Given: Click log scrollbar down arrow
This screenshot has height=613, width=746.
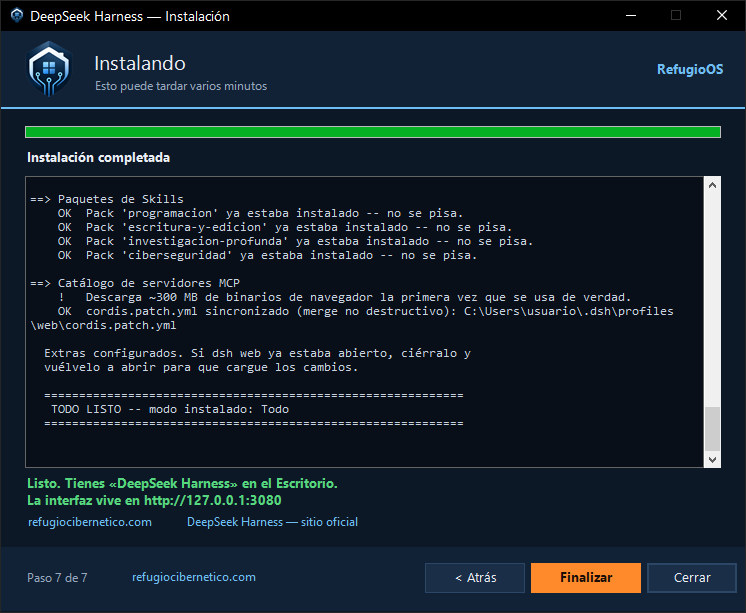Looking at the screenshot, I should click(712, 459).
